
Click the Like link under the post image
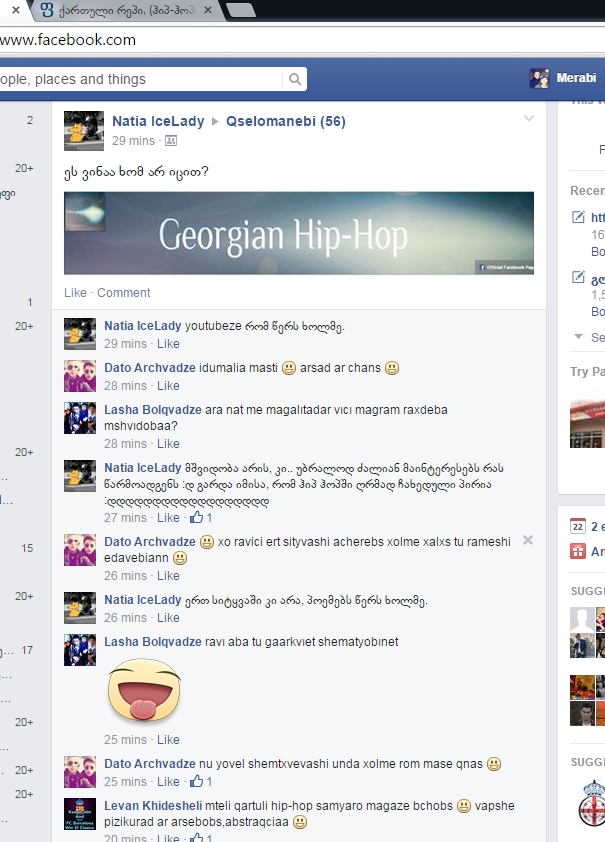(75, 293)
